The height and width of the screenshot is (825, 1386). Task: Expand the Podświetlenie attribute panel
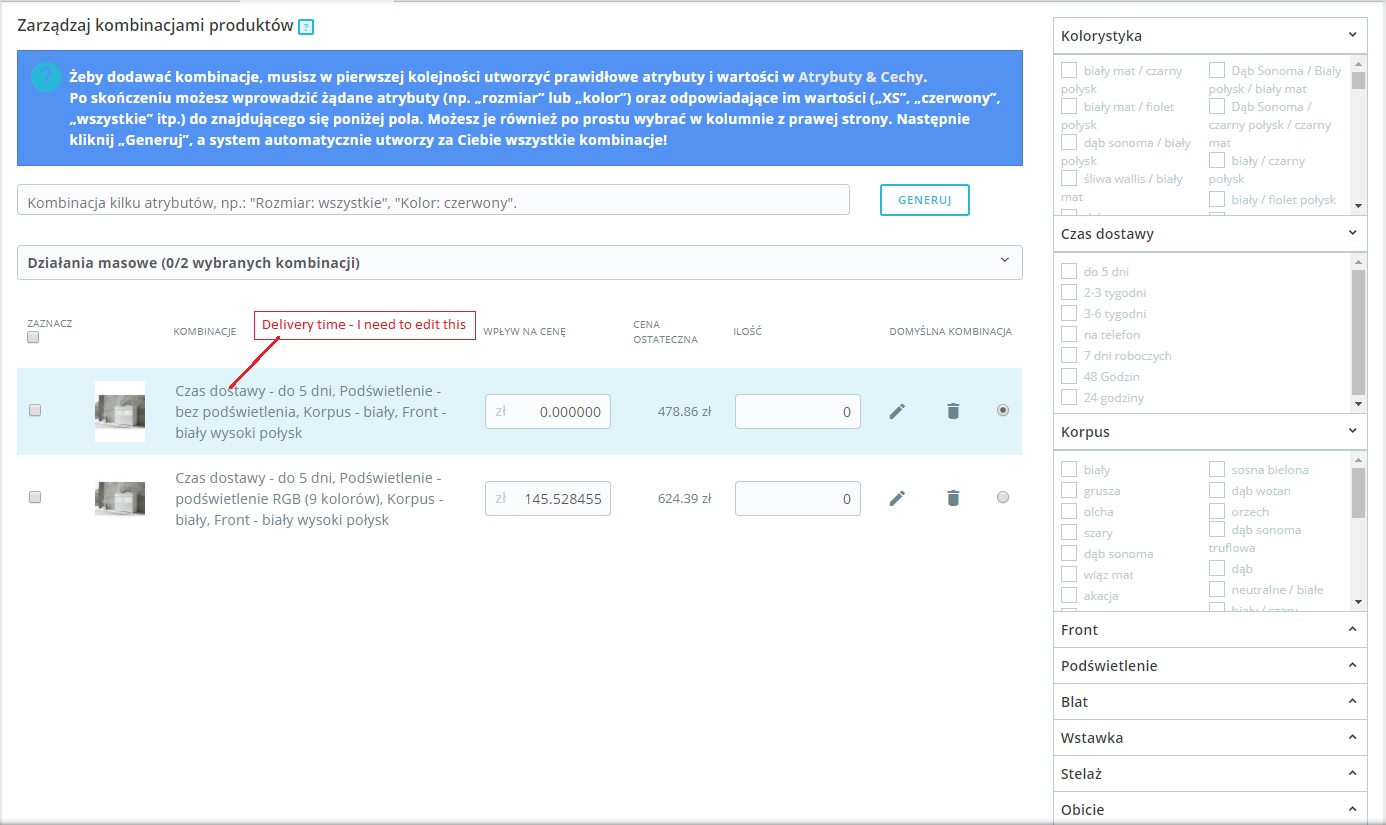[1210, 666]
